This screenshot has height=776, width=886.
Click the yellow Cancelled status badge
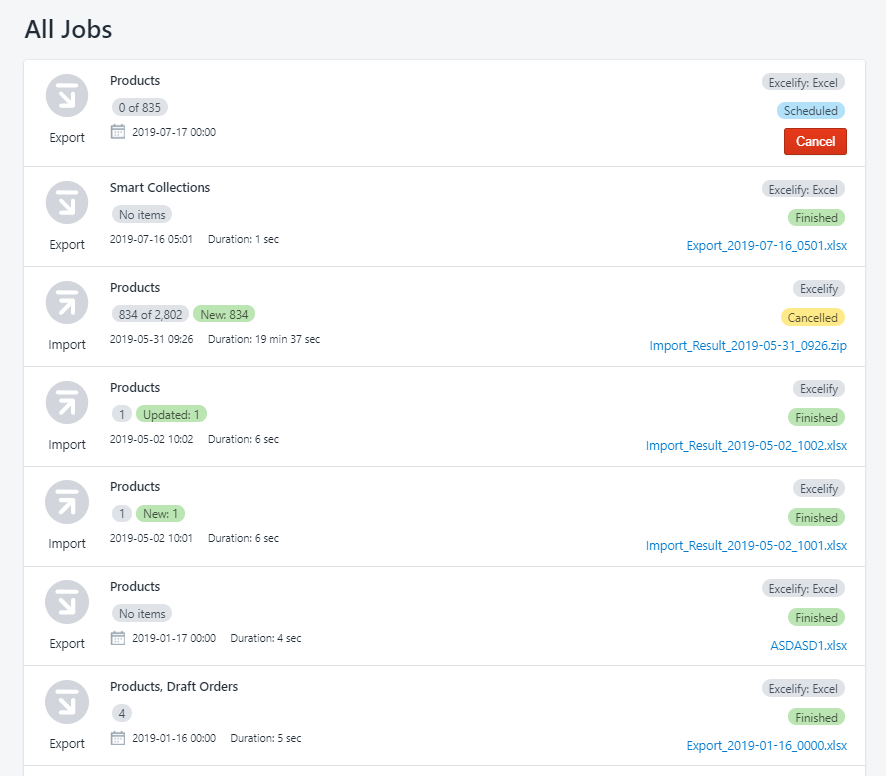(812, 318)
